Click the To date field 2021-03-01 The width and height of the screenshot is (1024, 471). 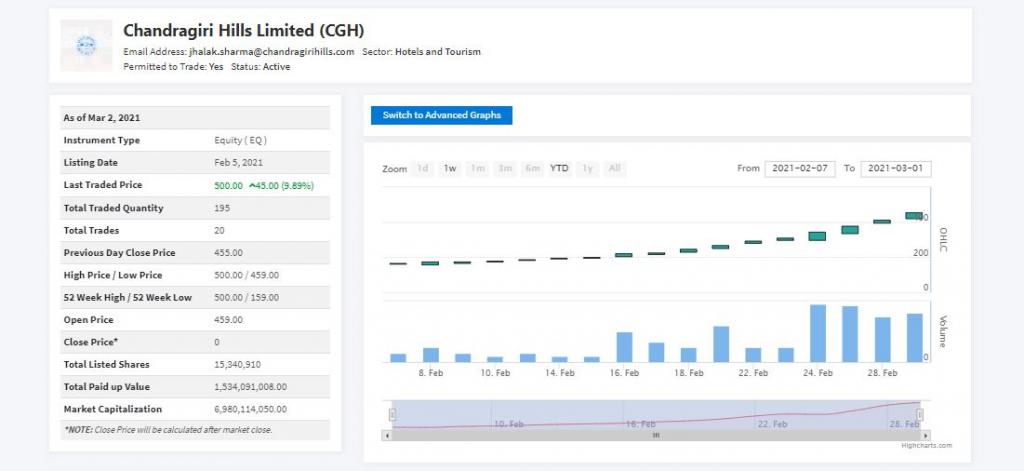(896, 169)
